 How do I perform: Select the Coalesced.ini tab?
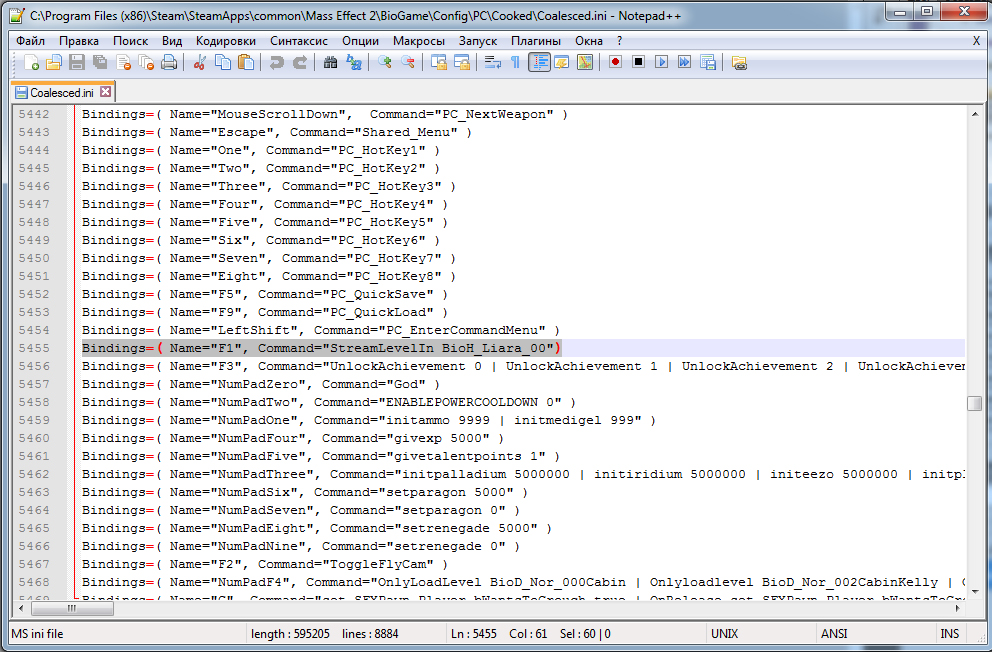(61, 92)
